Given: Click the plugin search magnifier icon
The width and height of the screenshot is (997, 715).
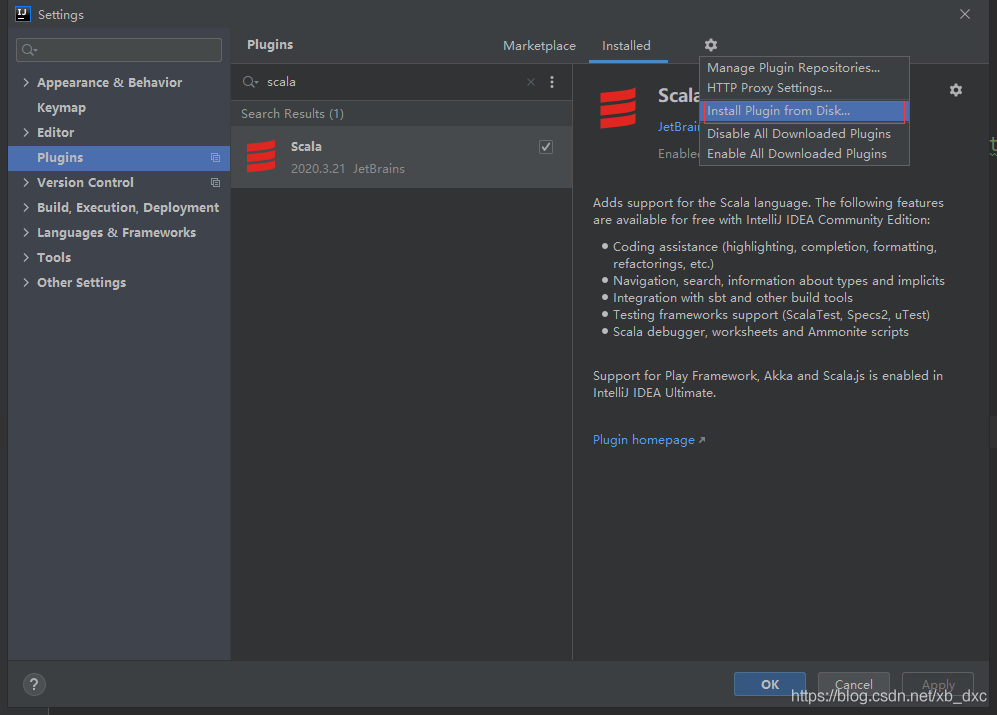Looking at the screenshot, I should (x=250, y=82).
